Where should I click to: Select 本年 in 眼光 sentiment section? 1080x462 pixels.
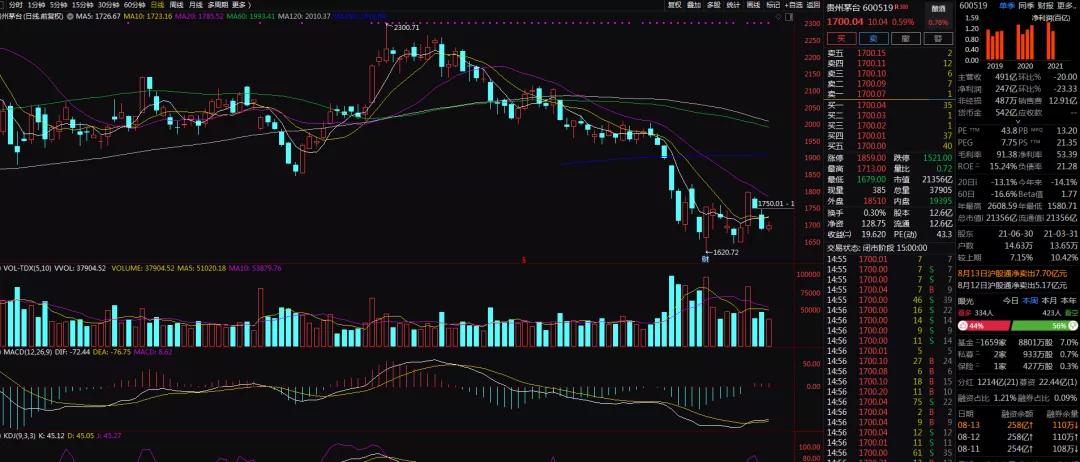(x=1068, y=301)
